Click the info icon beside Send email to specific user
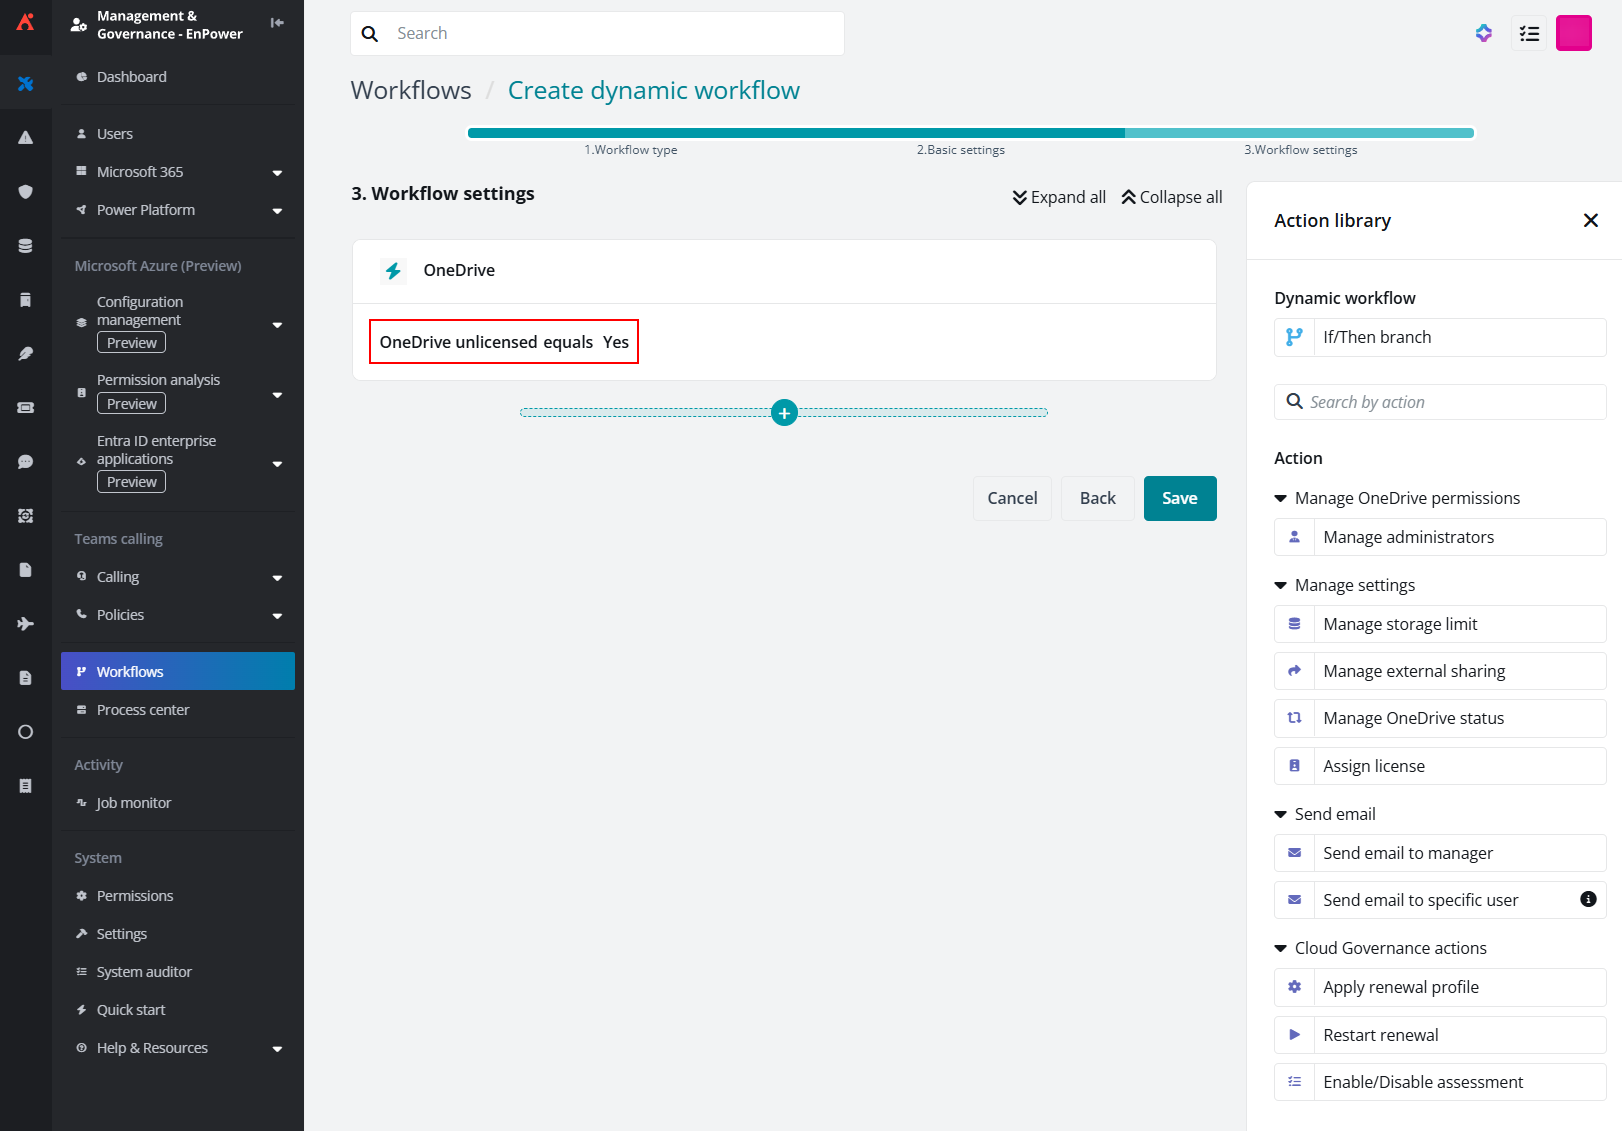Screen dimensions: 1622x1131 (1588, 899)
